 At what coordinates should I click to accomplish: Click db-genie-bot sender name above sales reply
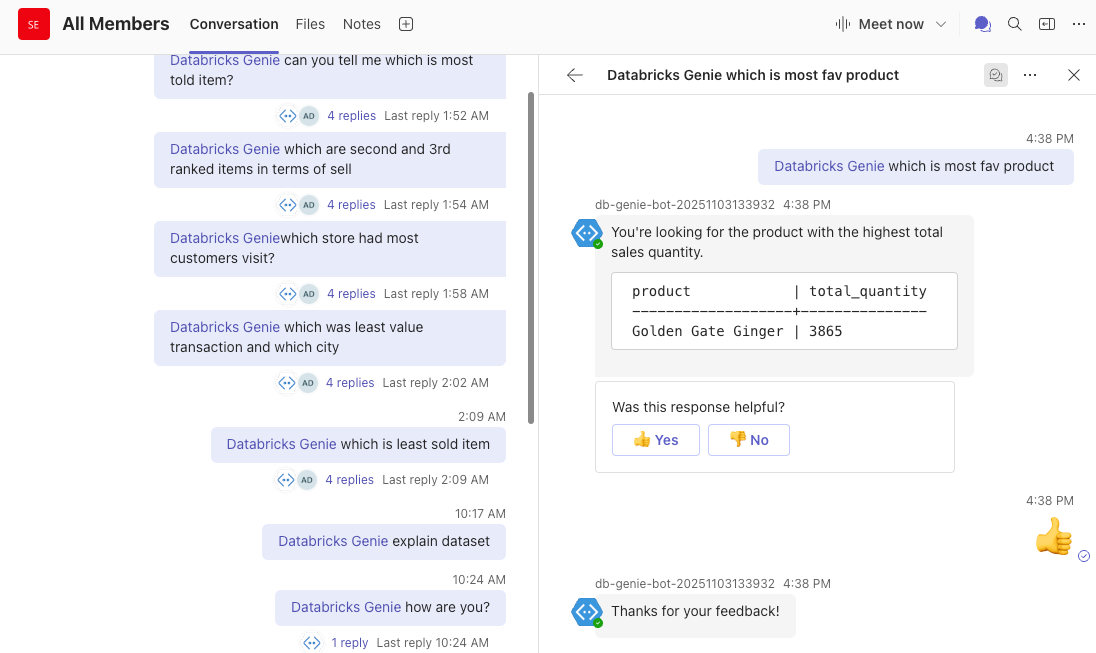[685, 205]
